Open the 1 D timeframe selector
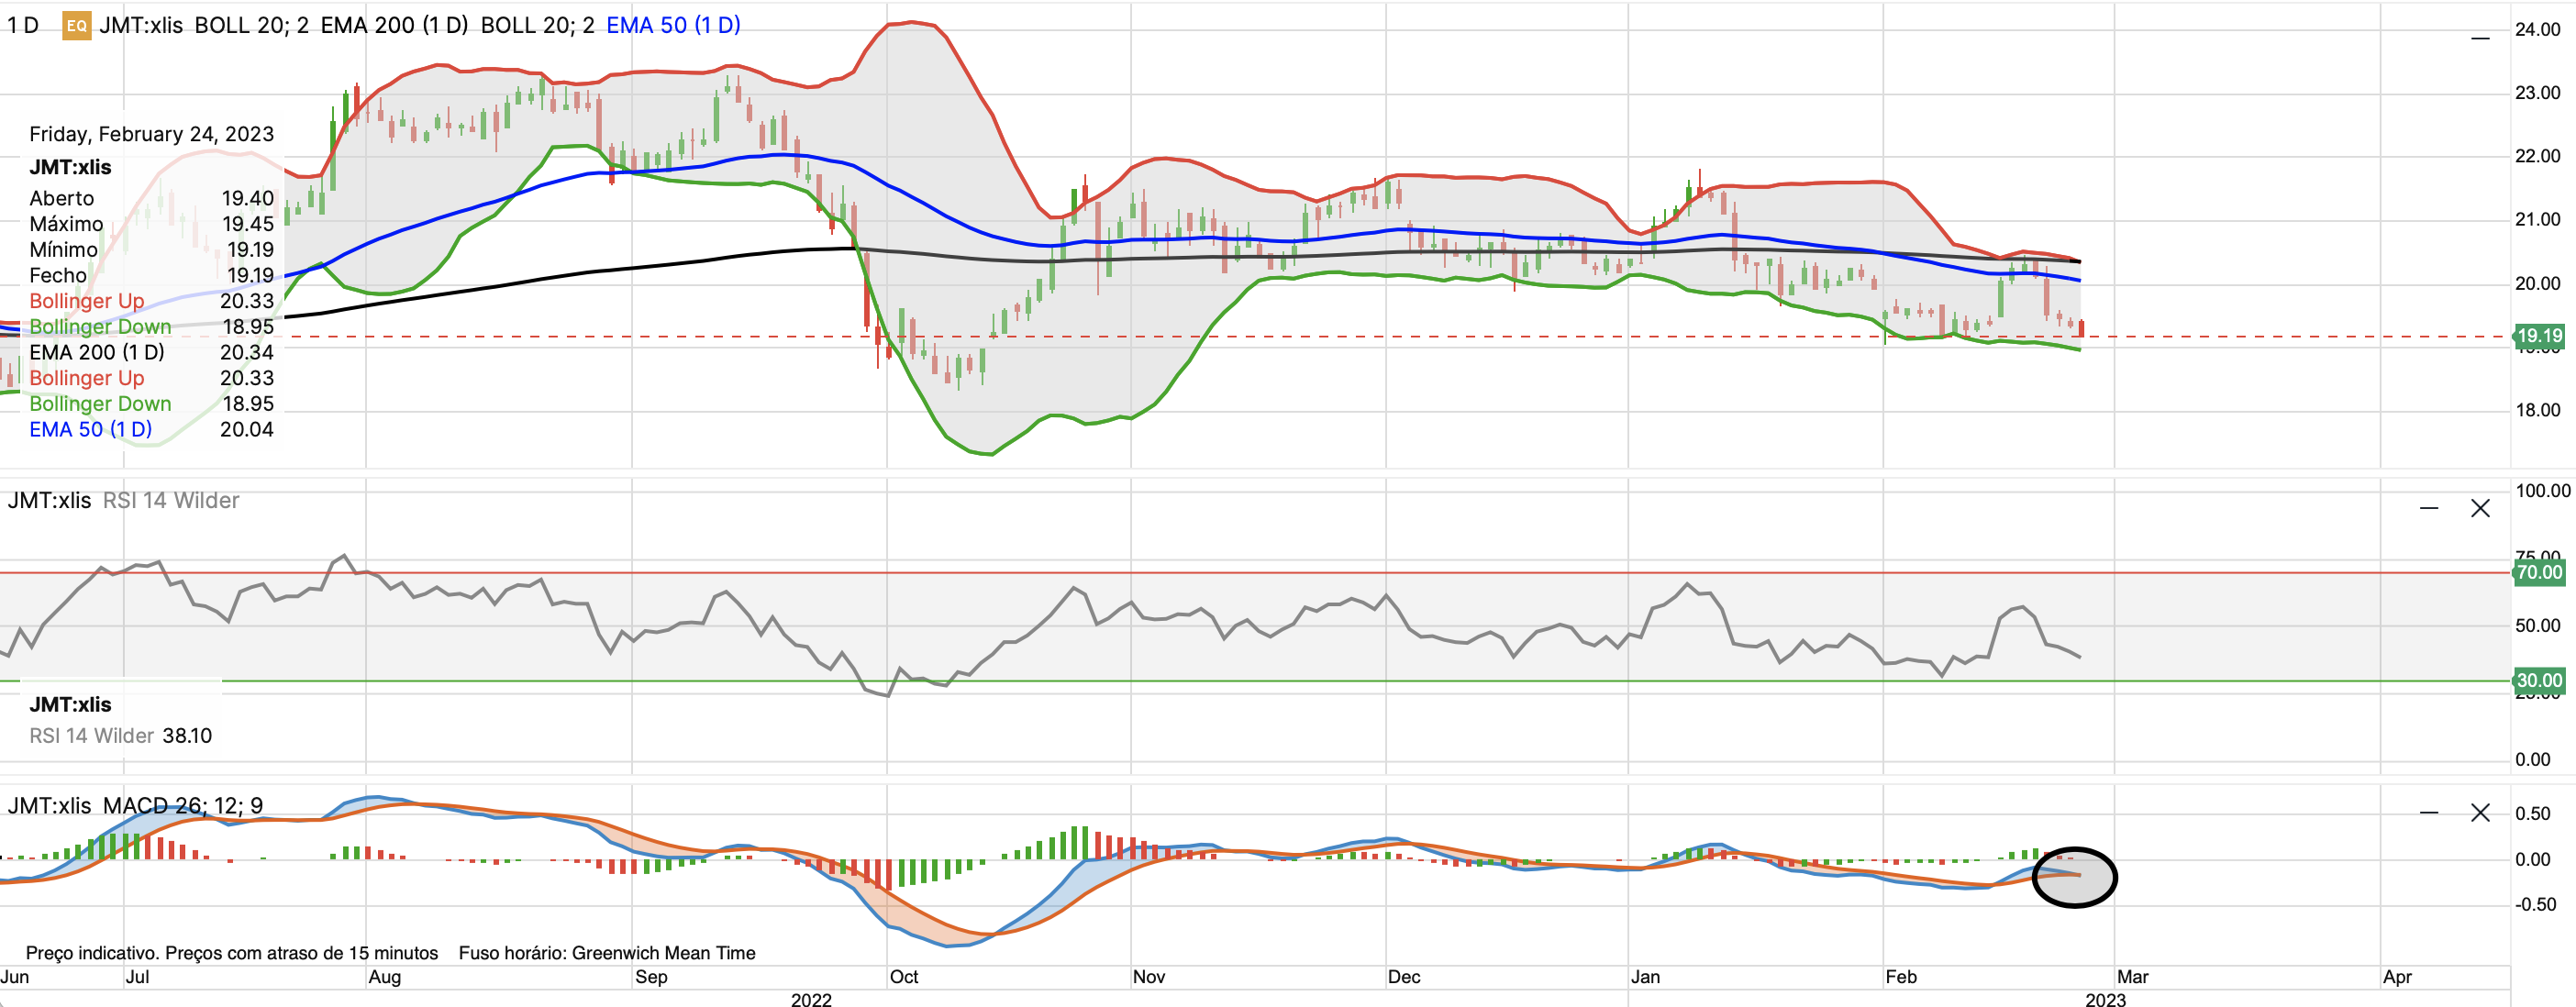 (23, 26)
